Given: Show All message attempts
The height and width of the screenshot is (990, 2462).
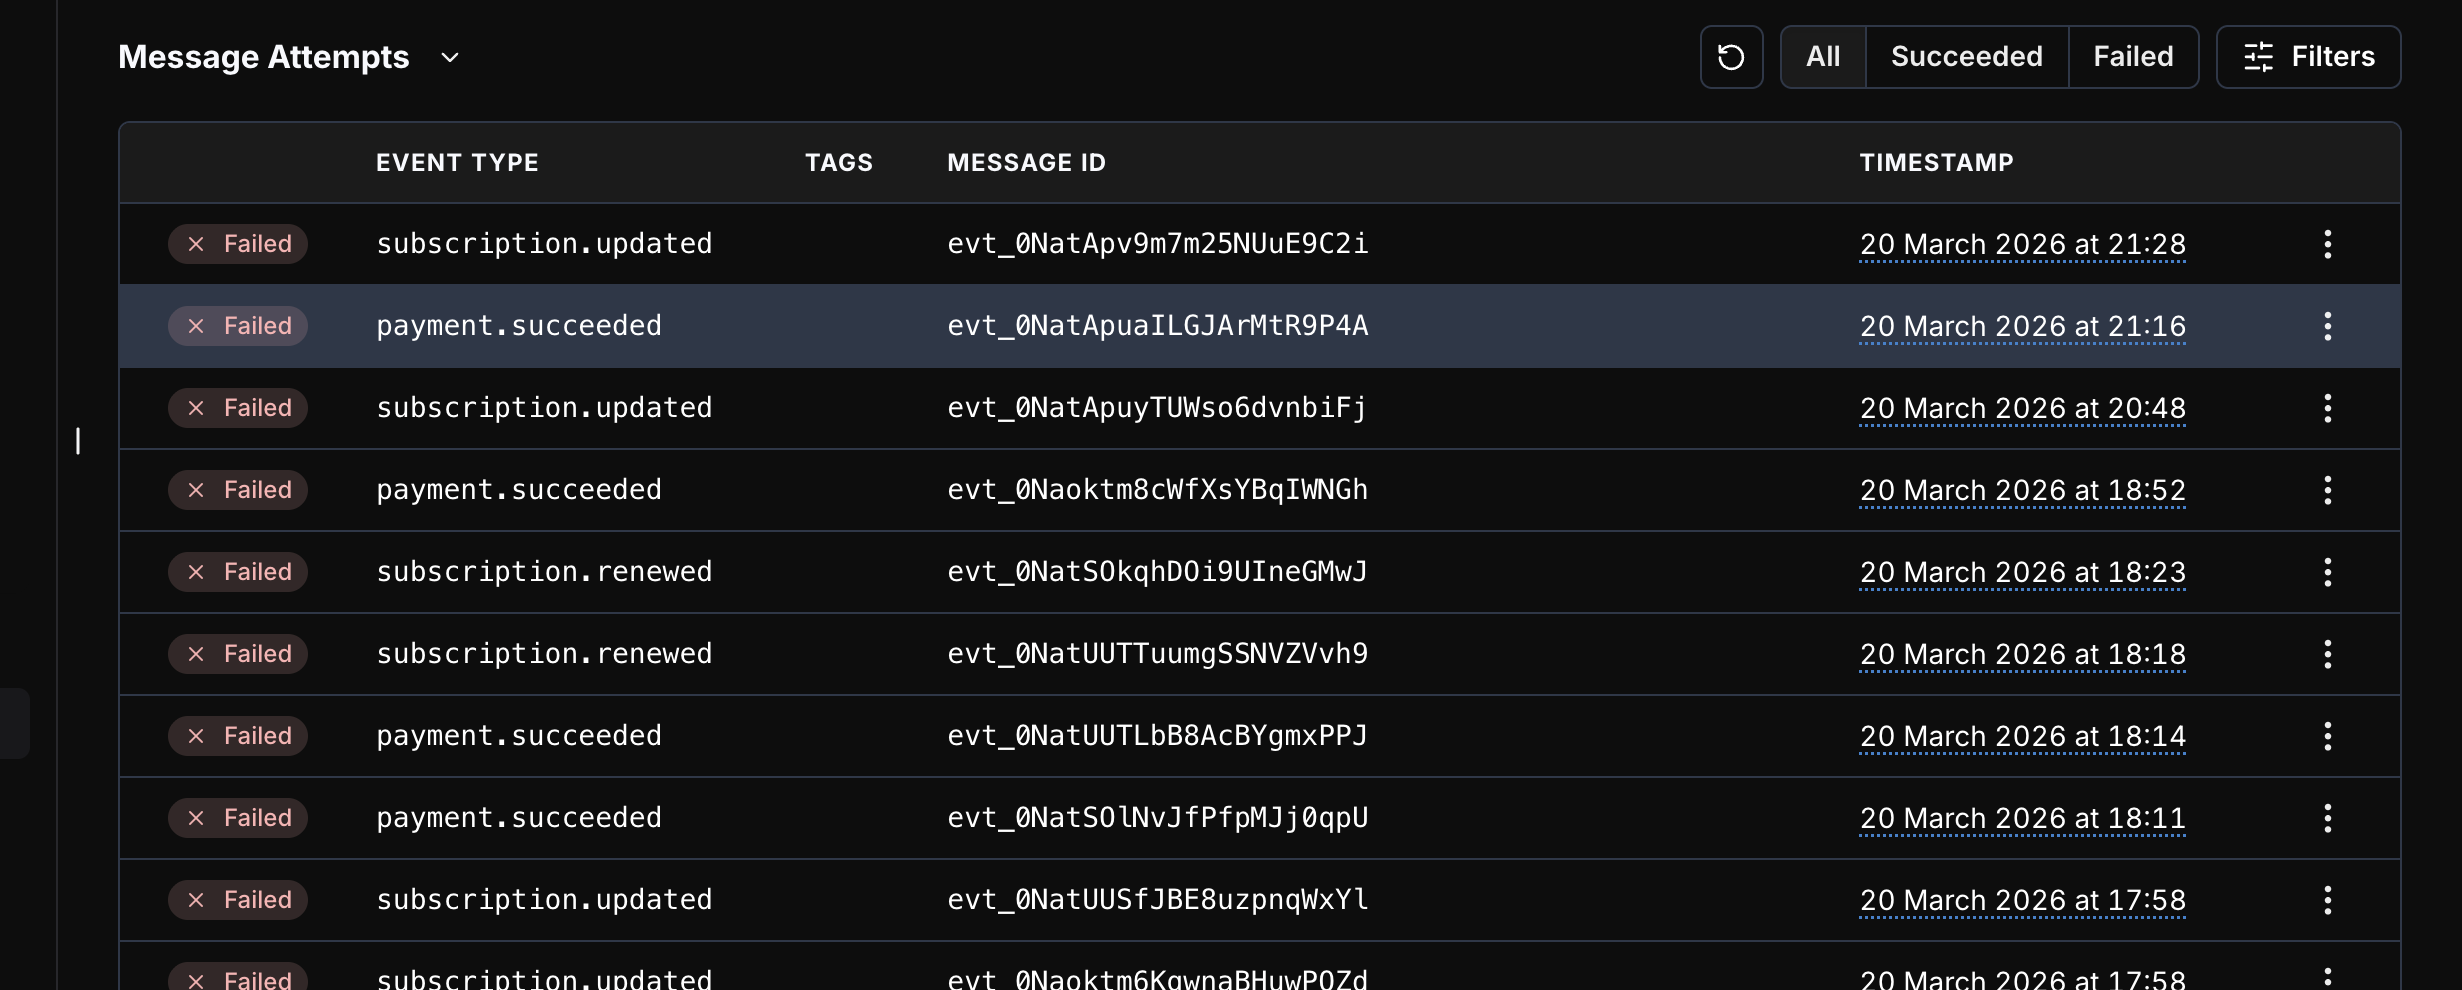Looking at the screenshot, I should click(1822, 56).
